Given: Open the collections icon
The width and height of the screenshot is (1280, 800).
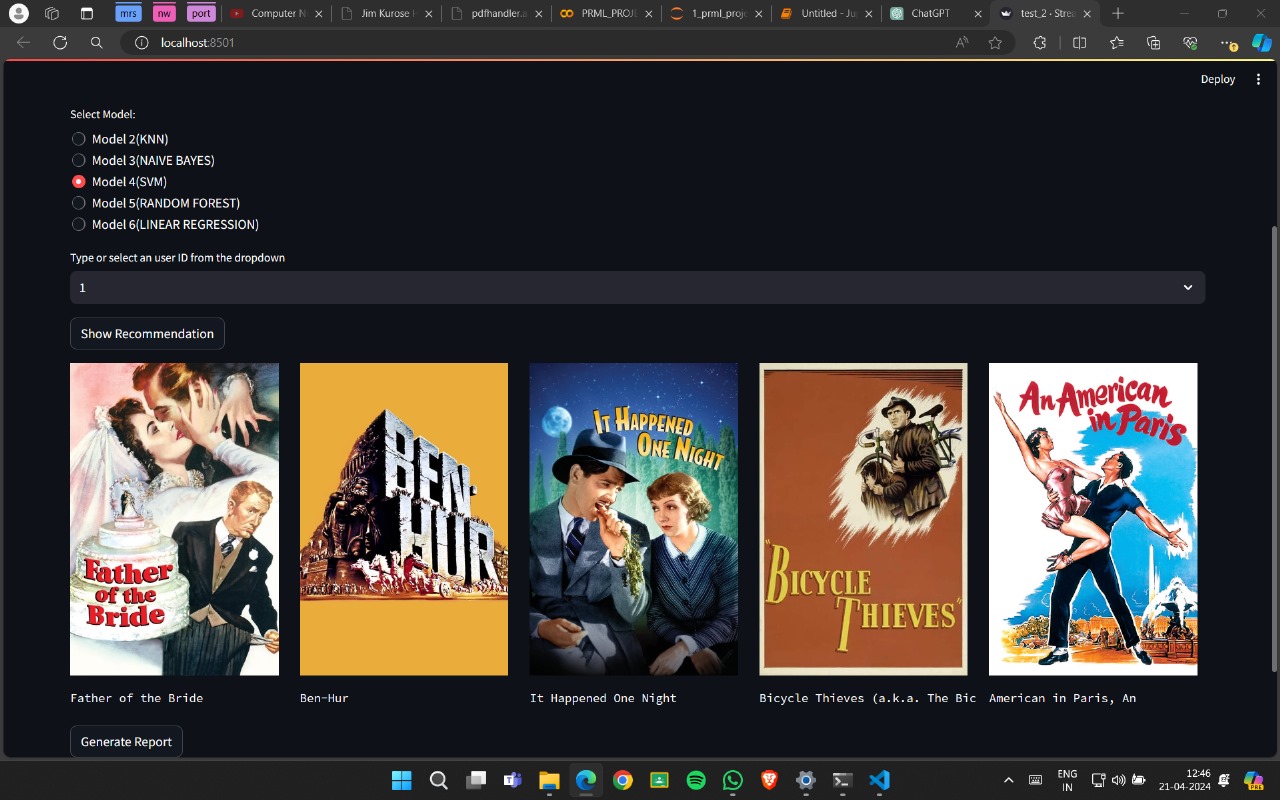Looking at the screenshot, I should click(1153, 43).
